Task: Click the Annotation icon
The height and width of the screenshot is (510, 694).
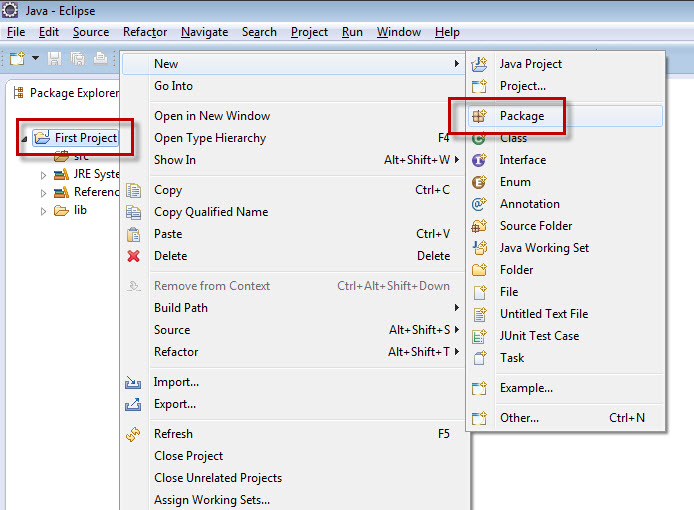Action: tap(479, 204)
